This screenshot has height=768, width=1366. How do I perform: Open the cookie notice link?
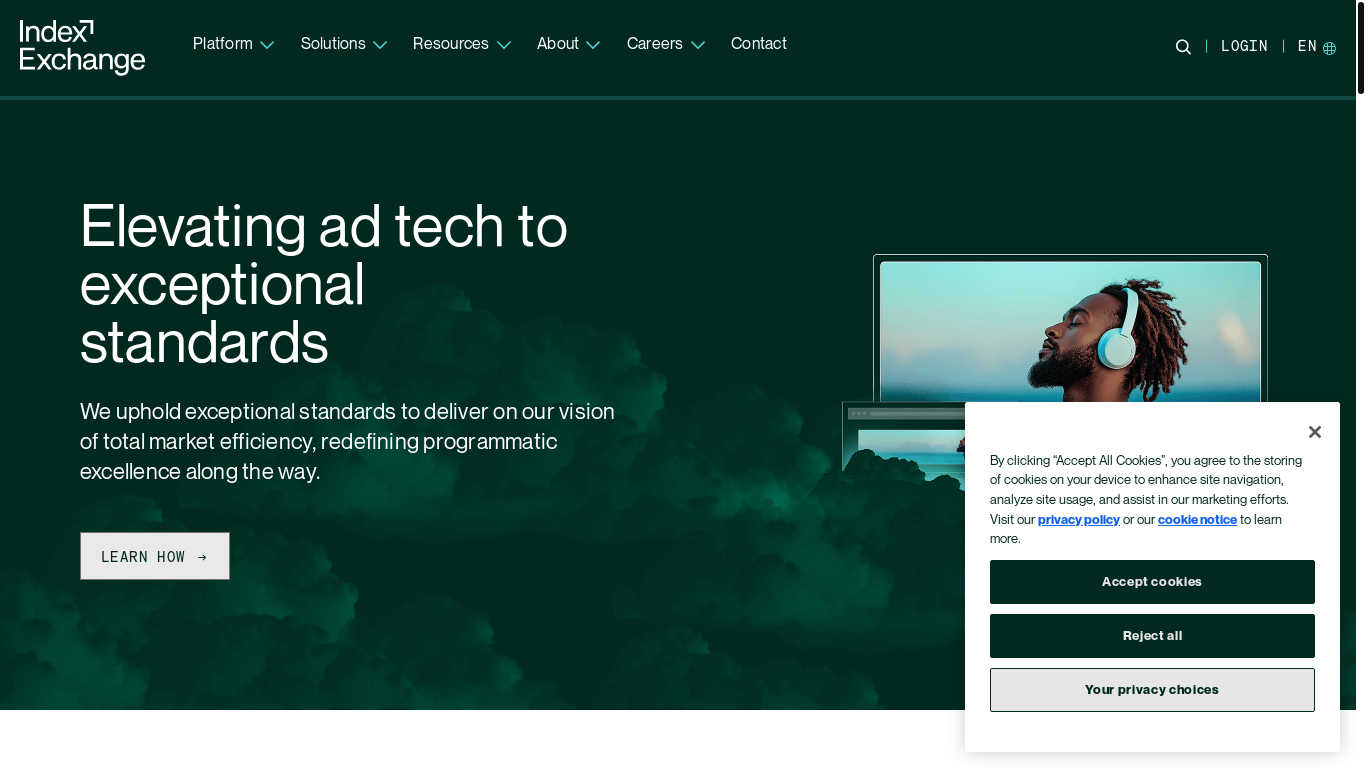tap(1197, 519)
